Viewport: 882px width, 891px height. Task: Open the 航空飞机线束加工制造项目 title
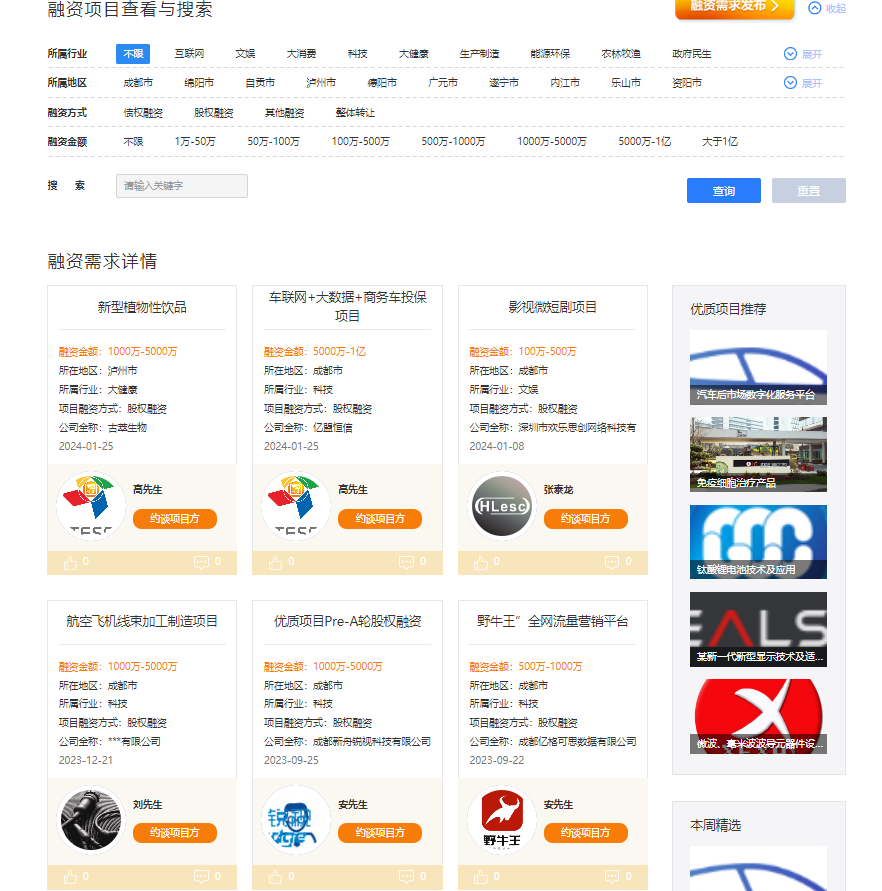click(x=142, y=622)
